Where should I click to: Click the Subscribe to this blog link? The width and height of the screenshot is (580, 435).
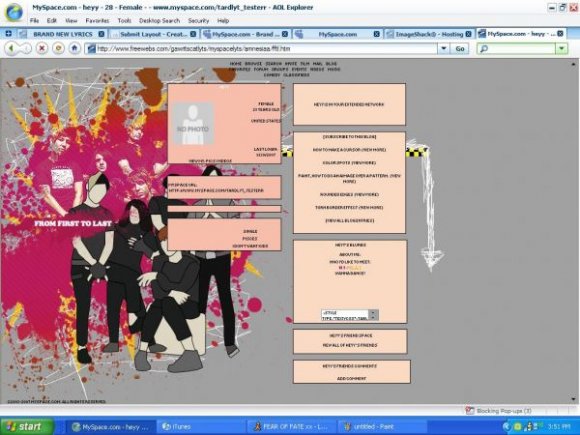tap(349, 137)
